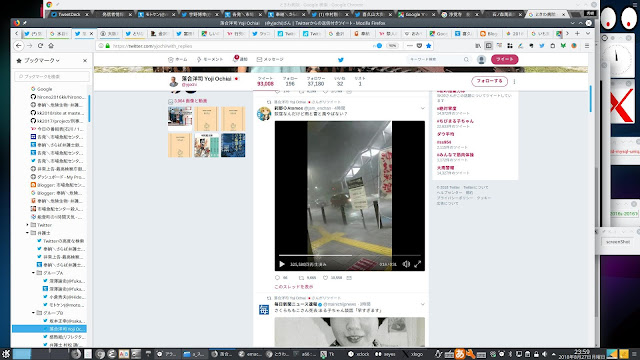Click the Twitter bird logo in header

pos(341,60)
